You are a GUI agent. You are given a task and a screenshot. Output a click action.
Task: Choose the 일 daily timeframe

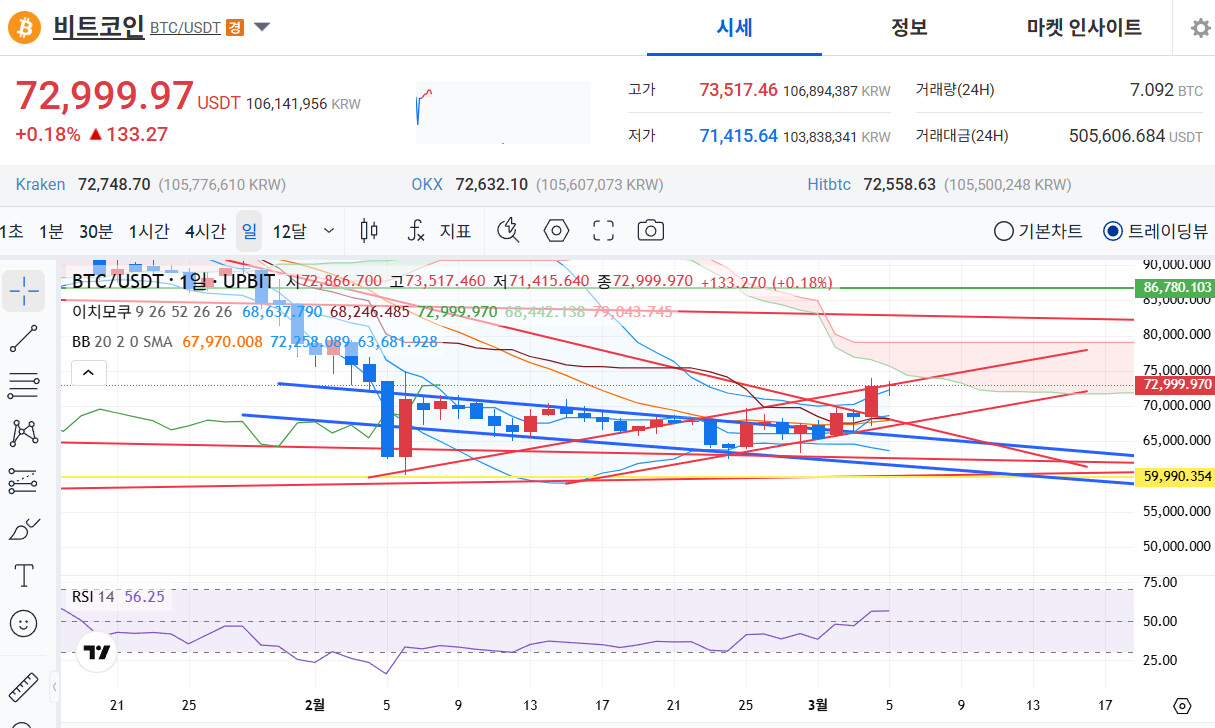pyautogui.click(x=249, y=231)
